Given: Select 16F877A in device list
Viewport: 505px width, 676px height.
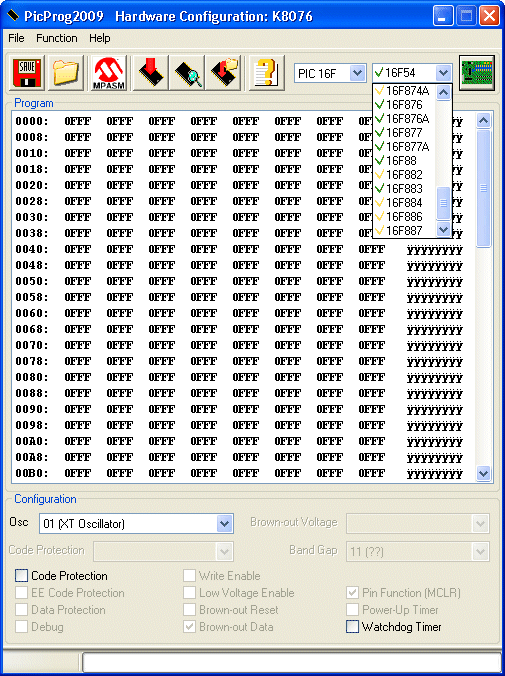Looking at the screenshot, I should coord(405,147).
